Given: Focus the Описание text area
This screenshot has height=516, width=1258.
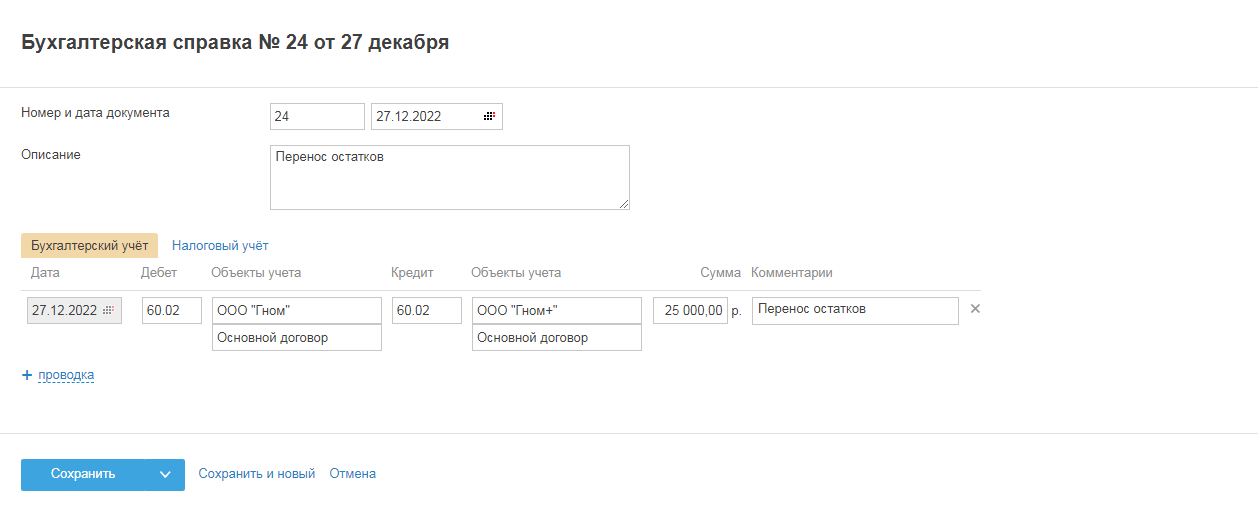Looking at the screenshot, I should [449, 177].
